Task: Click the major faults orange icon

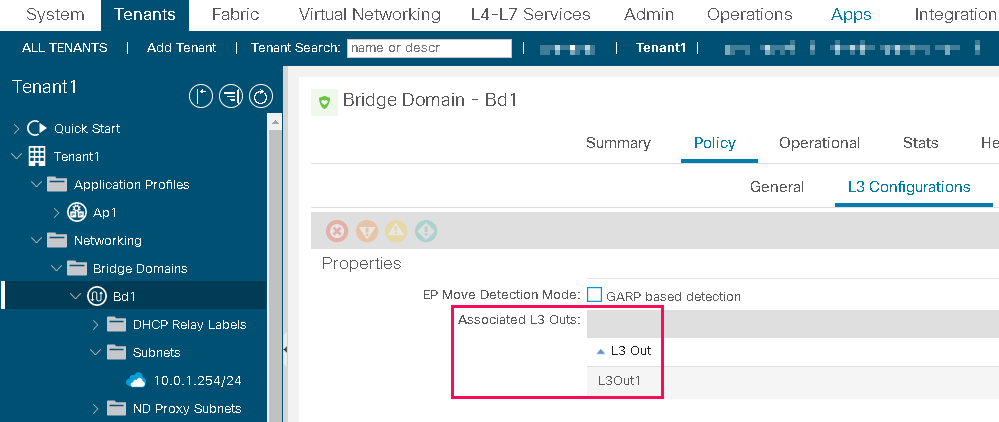Action: [366, 231]
